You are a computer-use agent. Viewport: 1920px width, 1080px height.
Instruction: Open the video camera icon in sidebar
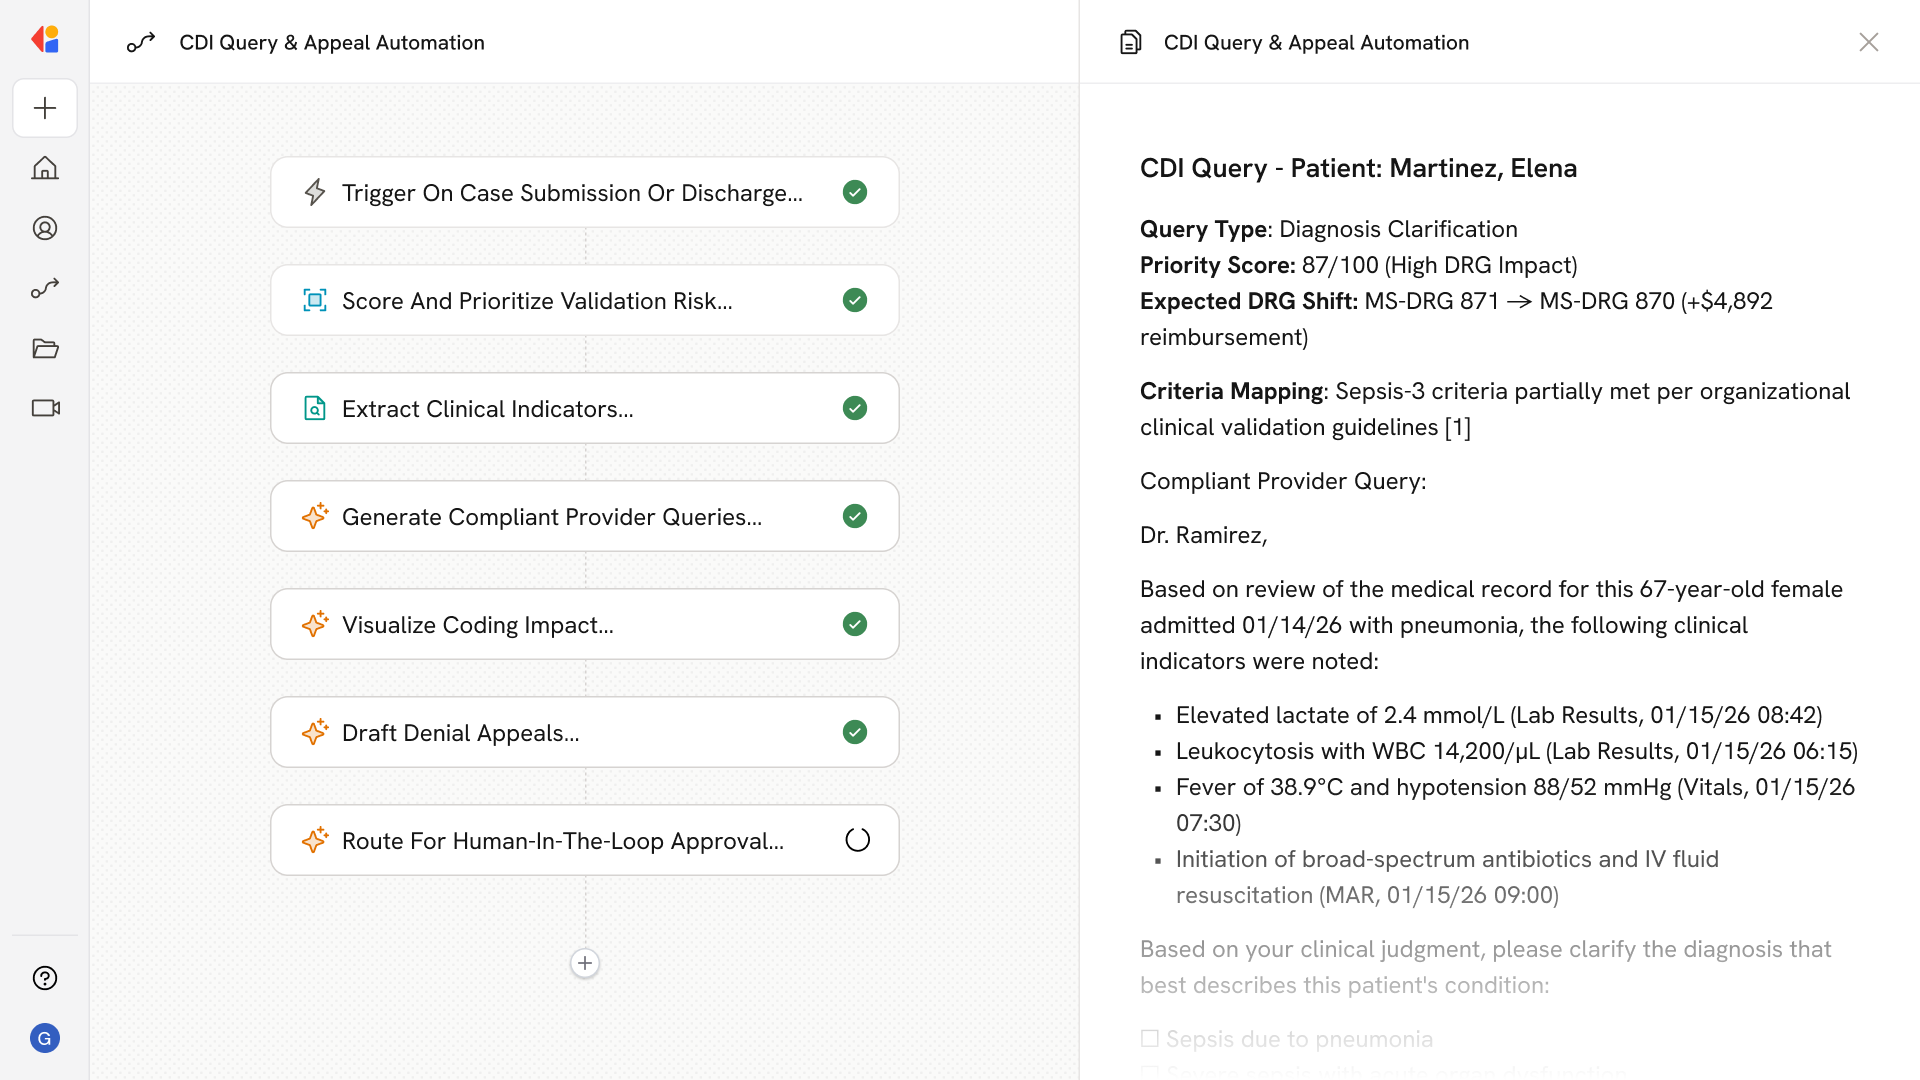pos(45,408)
